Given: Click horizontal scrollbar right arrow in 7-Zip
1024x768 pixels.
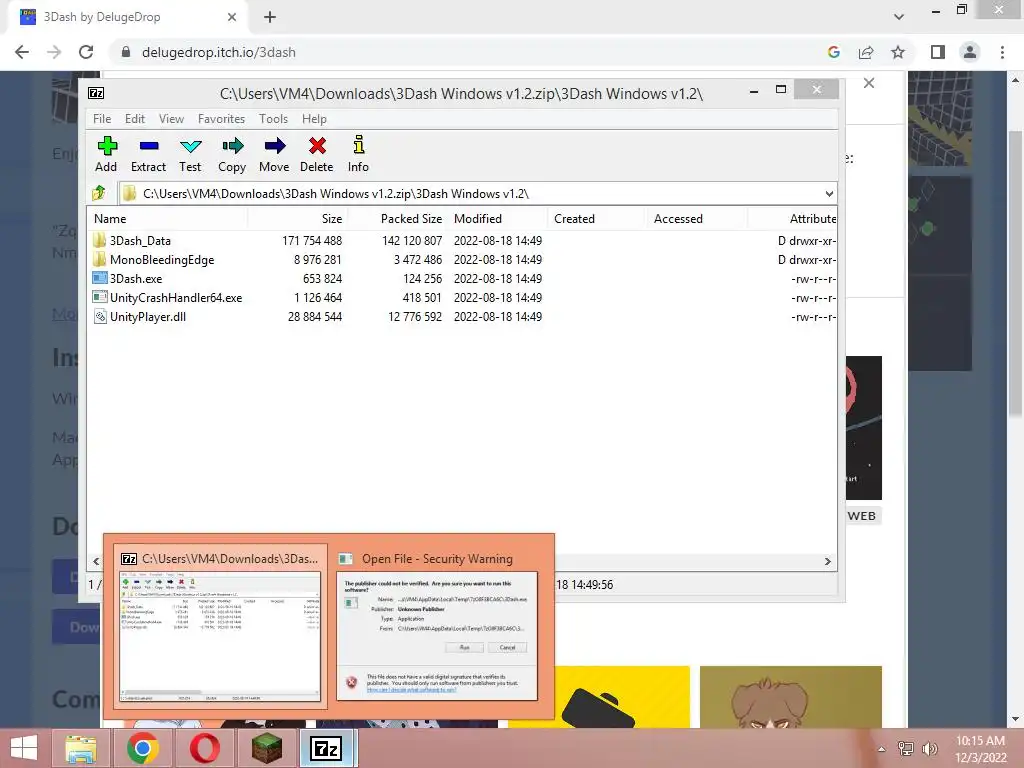Looking at the screenshot, I should click(x=827, y=561).
